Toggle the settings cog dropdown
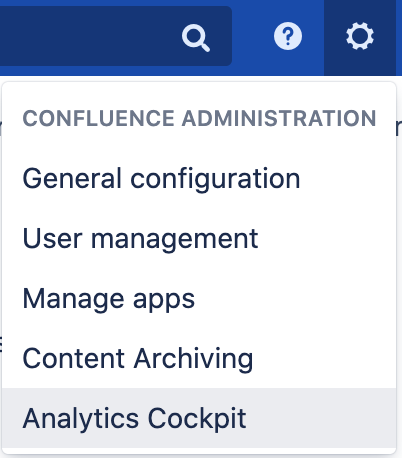Viewport: 402px width, 458px height. 360,36
